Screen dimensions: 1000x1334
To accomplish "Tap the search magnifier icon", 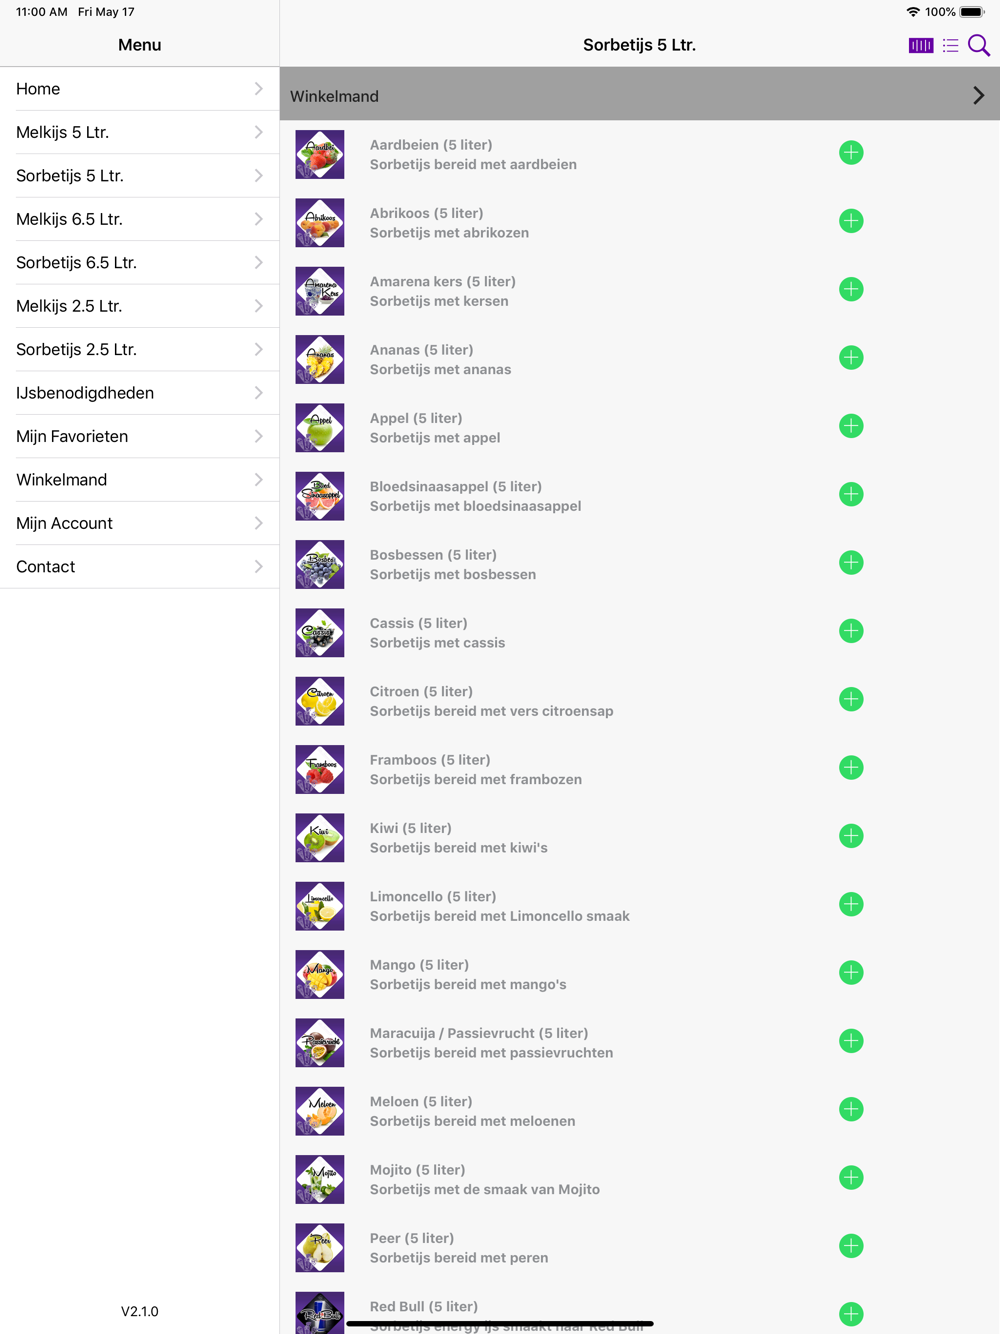I will point(979,45).
